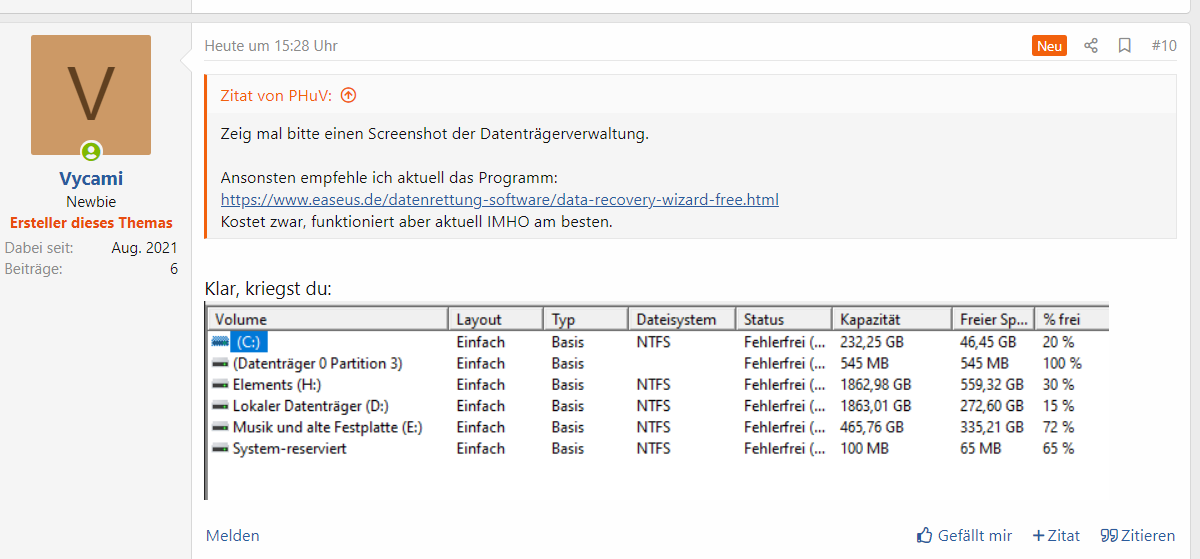Viewport: 1200px width, 559px height.
Task: Bookmark this post with the bookmark icon
Action: (x=1124, y=46)
